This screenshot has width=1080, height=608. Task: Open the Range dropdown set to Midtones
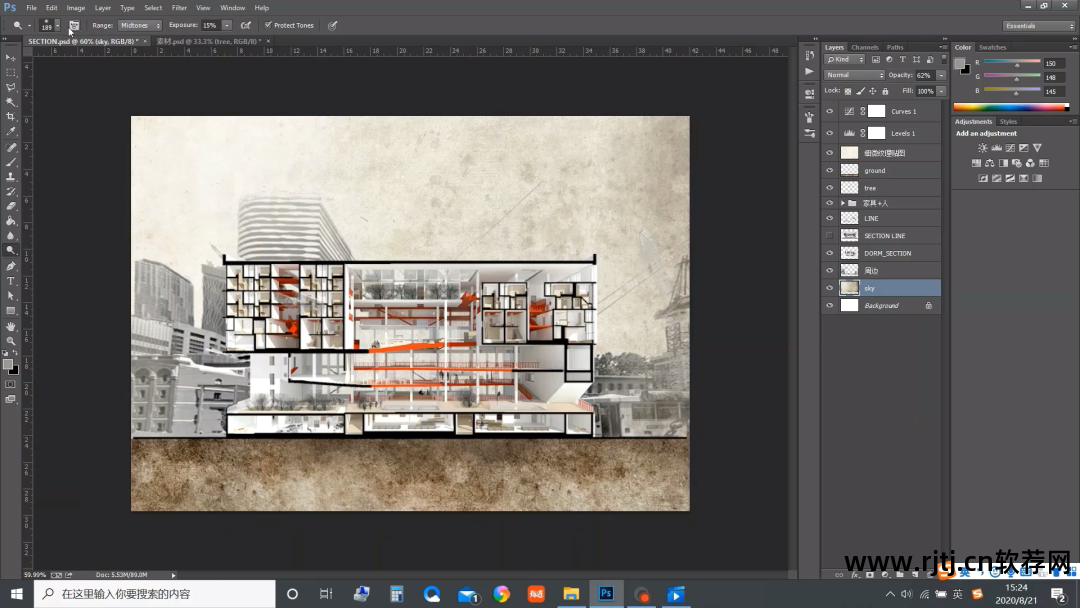[140, 25]
